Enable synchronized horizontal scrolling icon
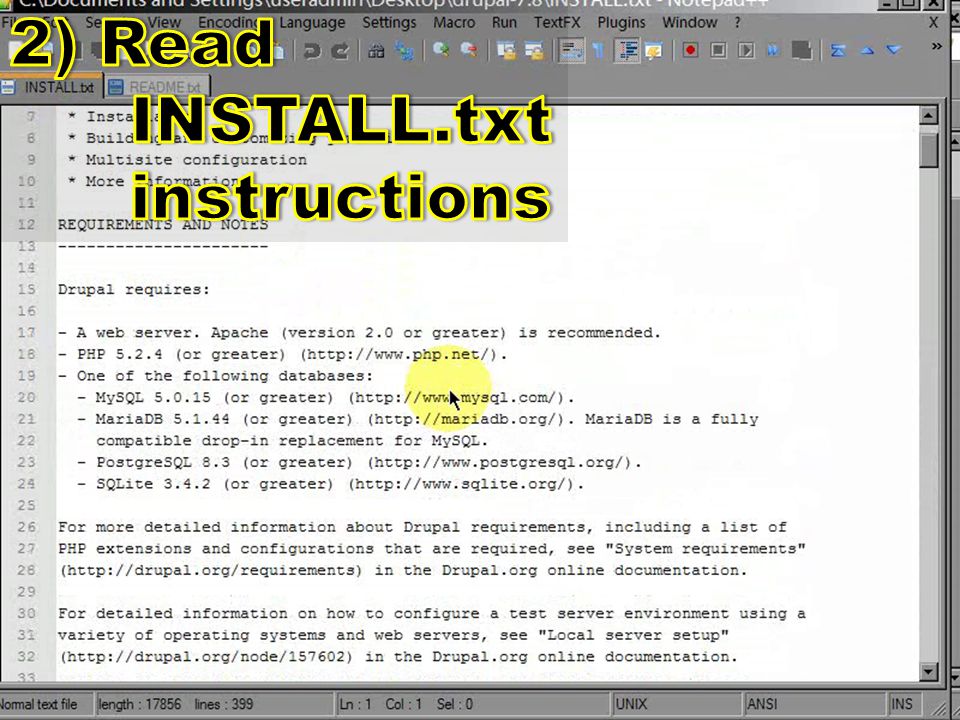960x720 pixels. 534,51
